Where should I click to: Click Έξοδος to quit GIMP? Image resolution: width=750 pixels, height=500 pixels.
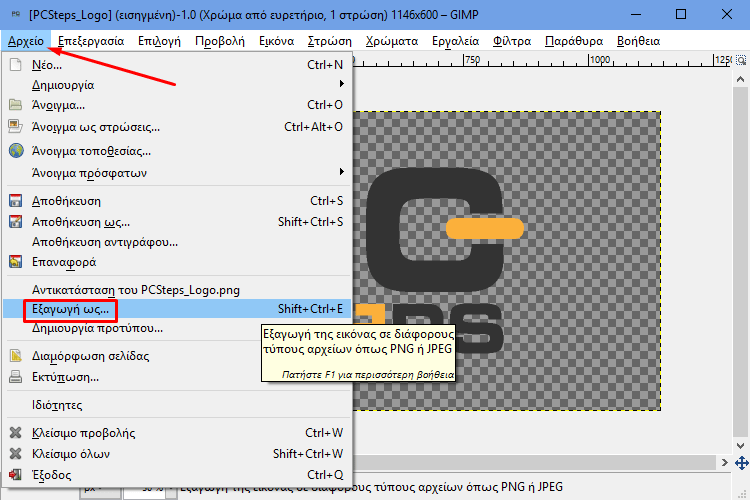177,475
